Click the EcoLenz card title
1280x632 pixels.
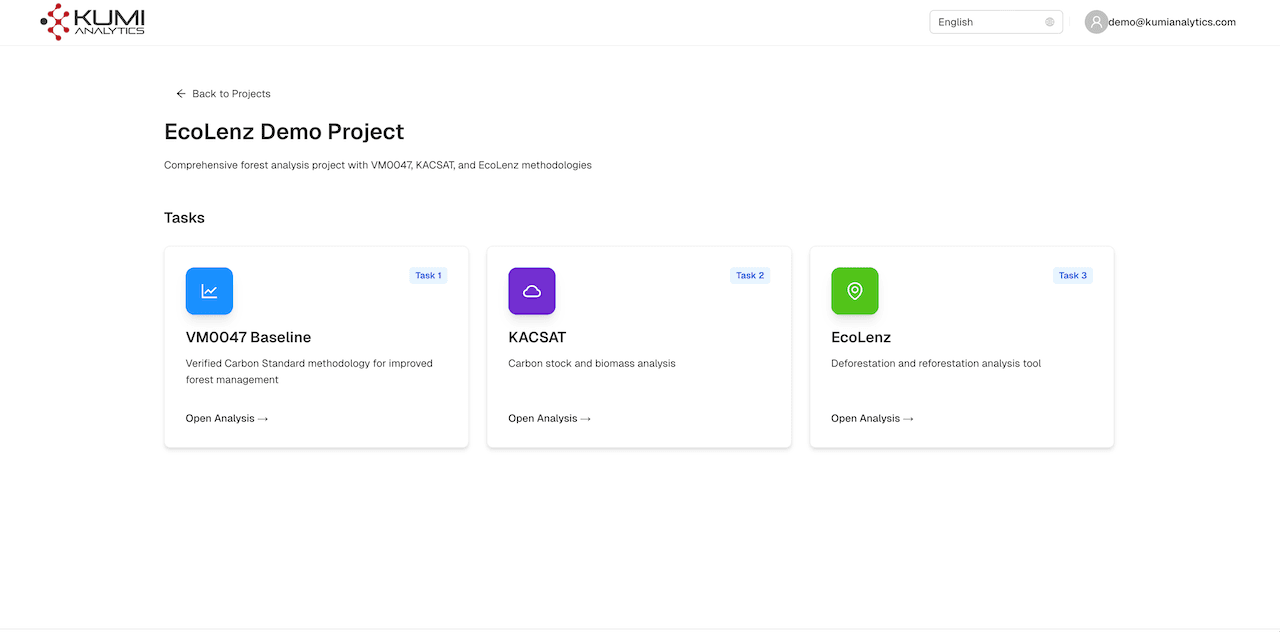click(861, 338)
